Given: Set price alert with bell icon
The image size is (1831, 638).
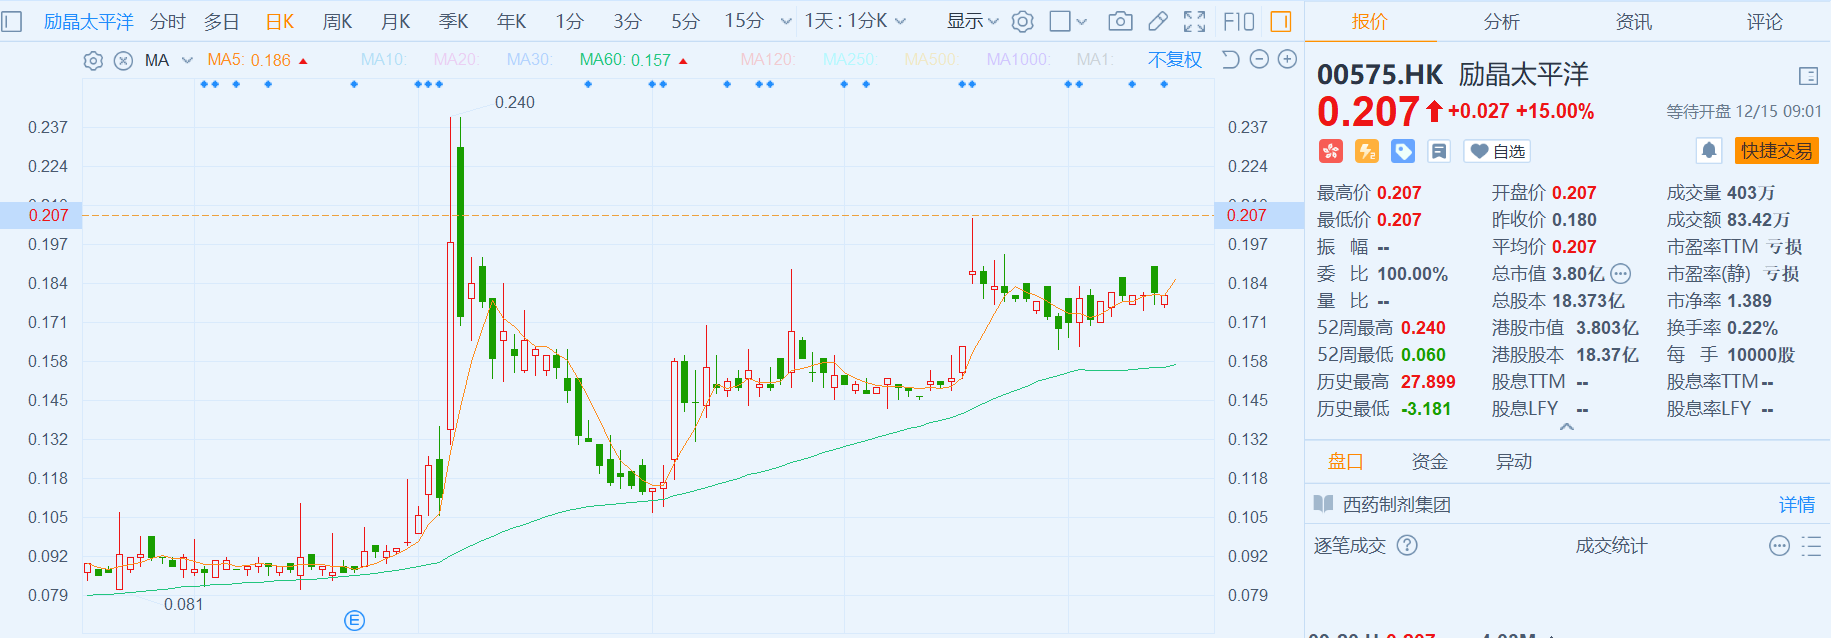Looking at the screenshot, I should pyautogui.click(x=1709, y=151).
